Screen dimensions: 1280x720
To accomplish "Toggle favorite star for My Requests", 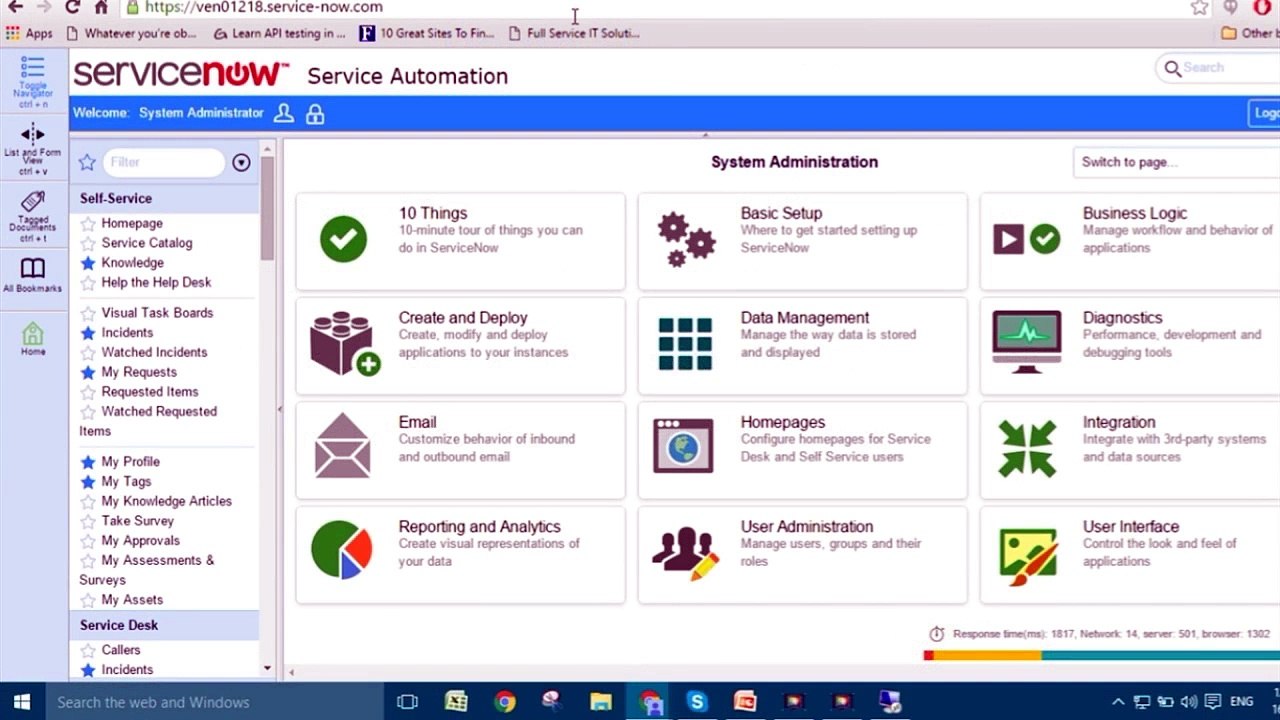I will 88,372.
